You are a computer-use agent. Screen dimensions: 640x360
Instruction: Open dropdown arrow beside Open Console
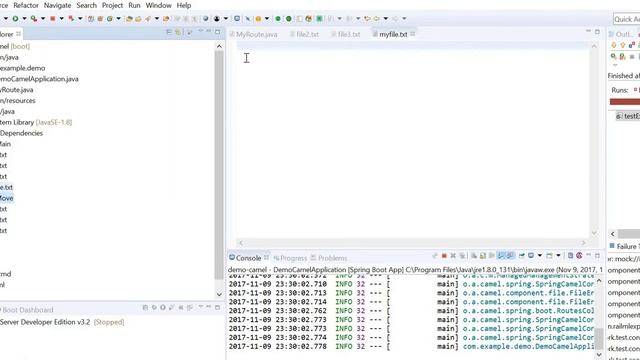pos(558,256)
